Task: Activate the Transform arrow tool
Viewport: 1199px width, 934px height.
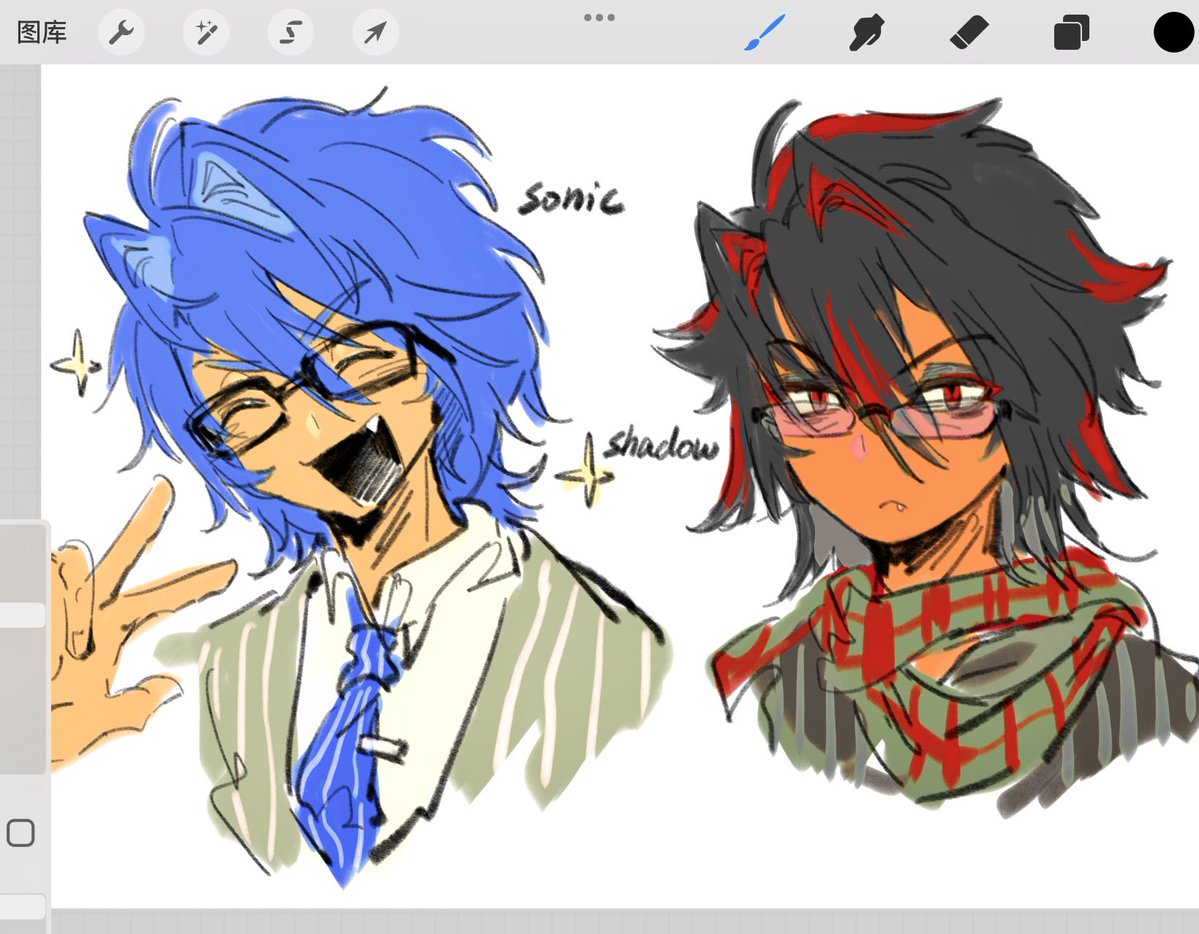Action: pyautogui.click(x=375, y=32)
